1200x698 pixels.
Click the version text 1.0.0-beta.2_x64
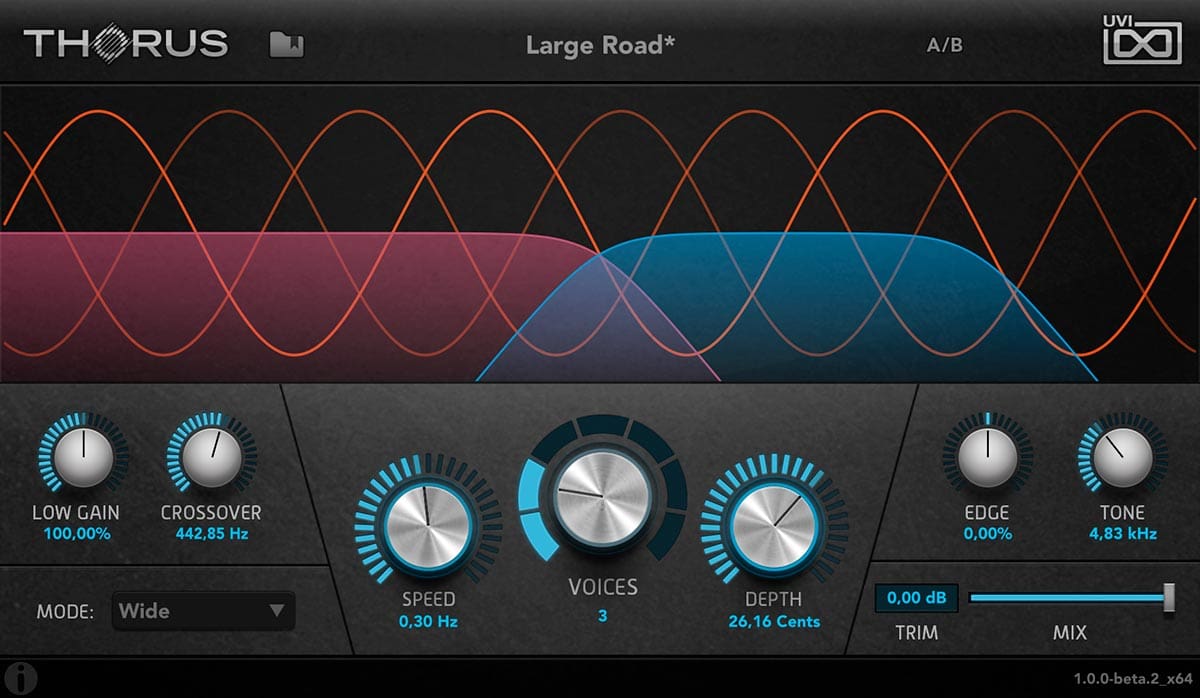click(x=1134, y=679)
